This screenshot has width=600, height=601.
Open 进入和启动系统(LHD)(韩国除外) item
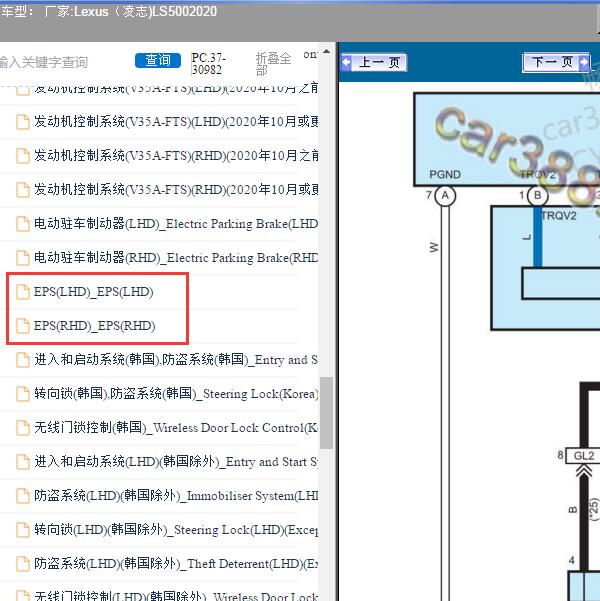176,461
